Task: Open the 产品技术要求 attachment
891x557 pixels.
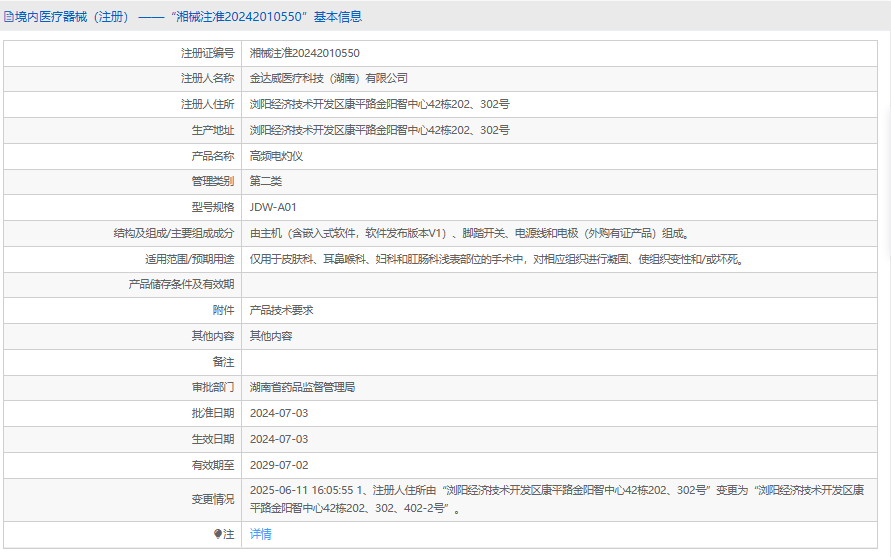Action: pyautogui.click(x=281, y=310)
